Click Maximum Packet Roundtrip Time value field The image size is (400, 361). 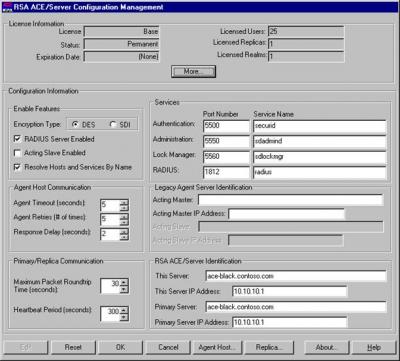click(x=110, y=286)
